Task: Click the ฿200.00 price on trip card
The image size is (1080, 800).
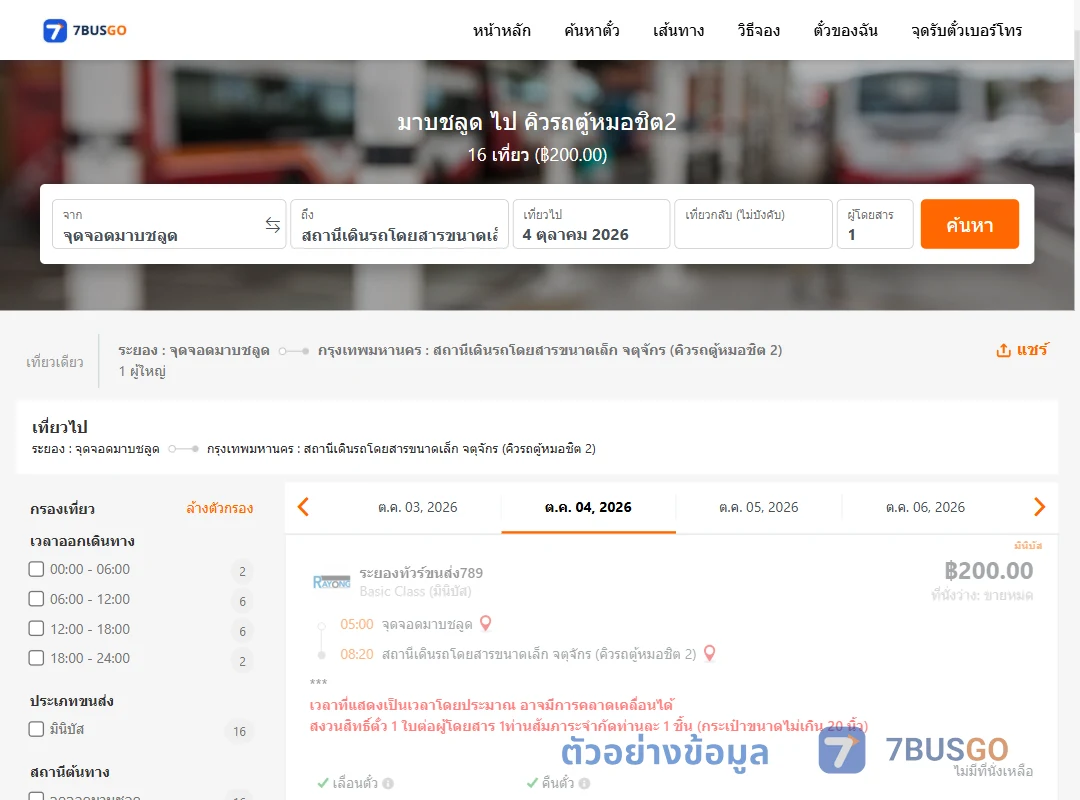Action: [x=988, y=571]
